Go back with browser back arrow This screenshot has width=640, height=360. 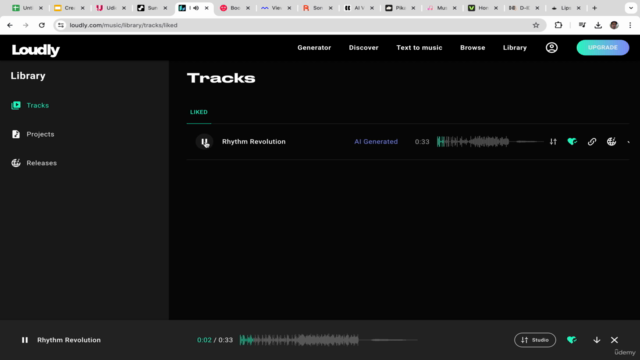click(10, 25)
